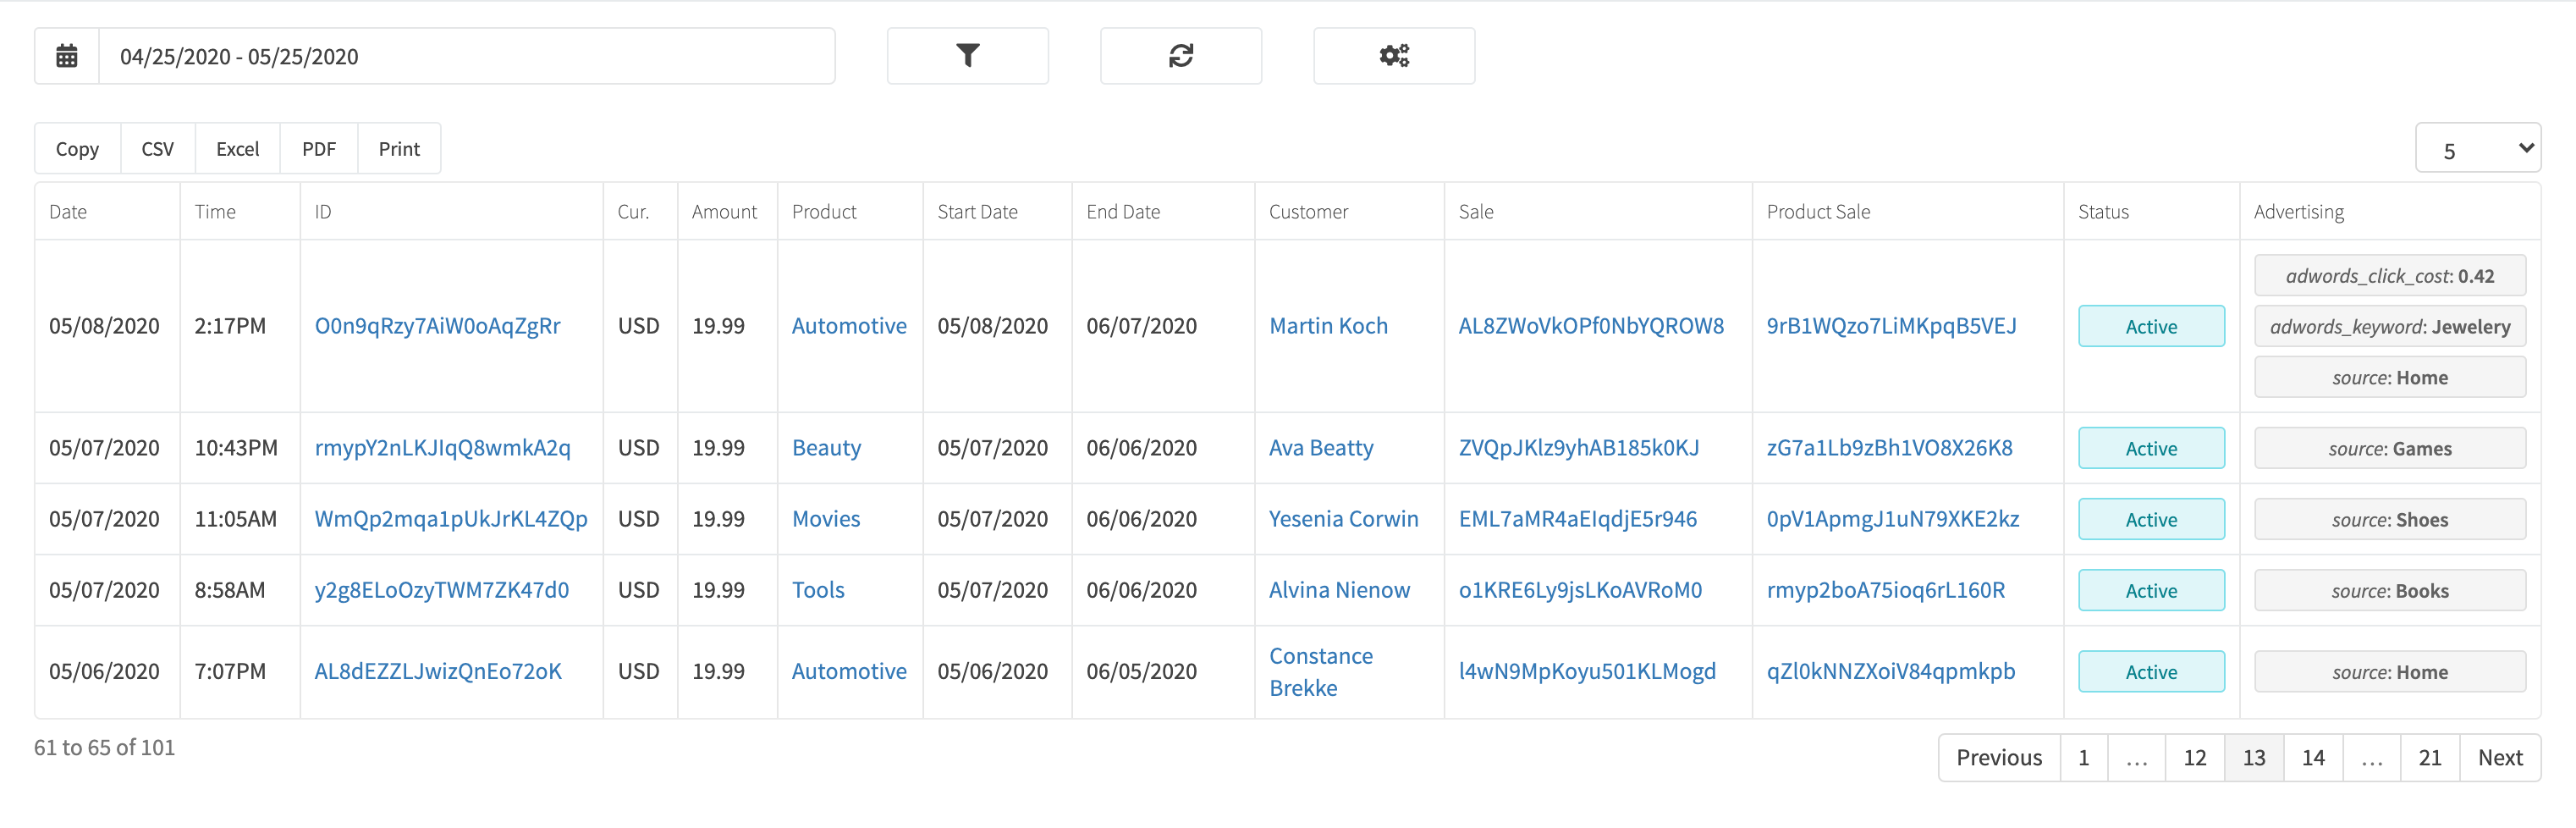Viewport: 2576px width, 828px height.
Task: Select current page 13 in pagination
Action: click(2253, 758)
